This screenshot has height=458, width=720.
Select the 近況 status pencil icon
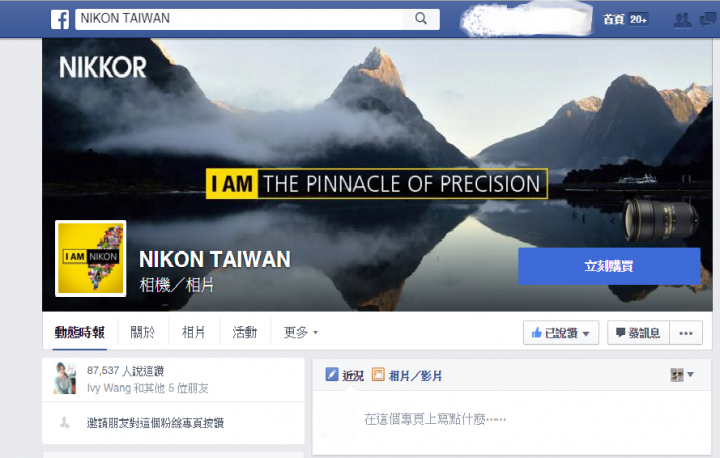[x=332, y=374]
